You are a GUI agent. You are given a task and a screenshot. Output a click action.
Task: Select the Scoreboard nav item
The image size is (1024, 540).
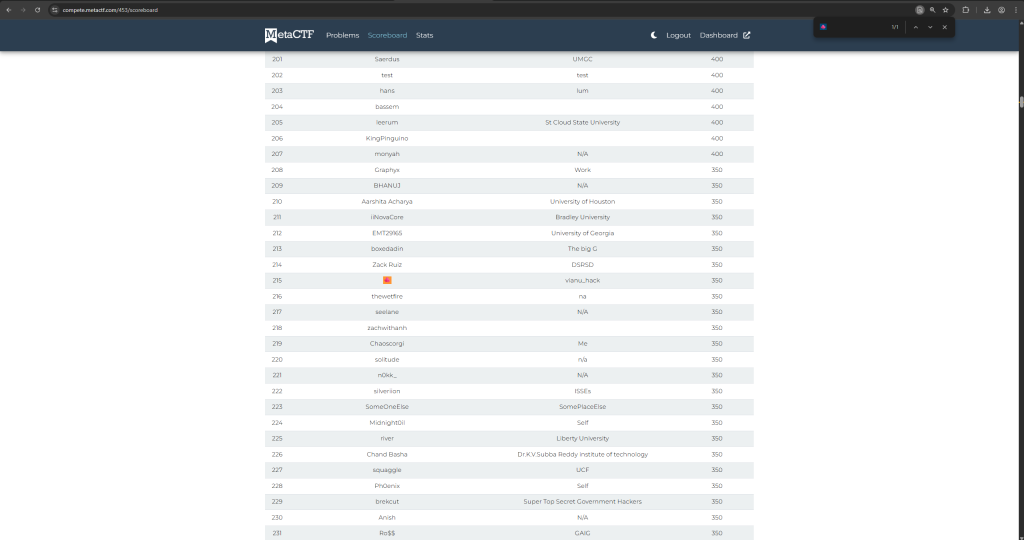[387, 35]
